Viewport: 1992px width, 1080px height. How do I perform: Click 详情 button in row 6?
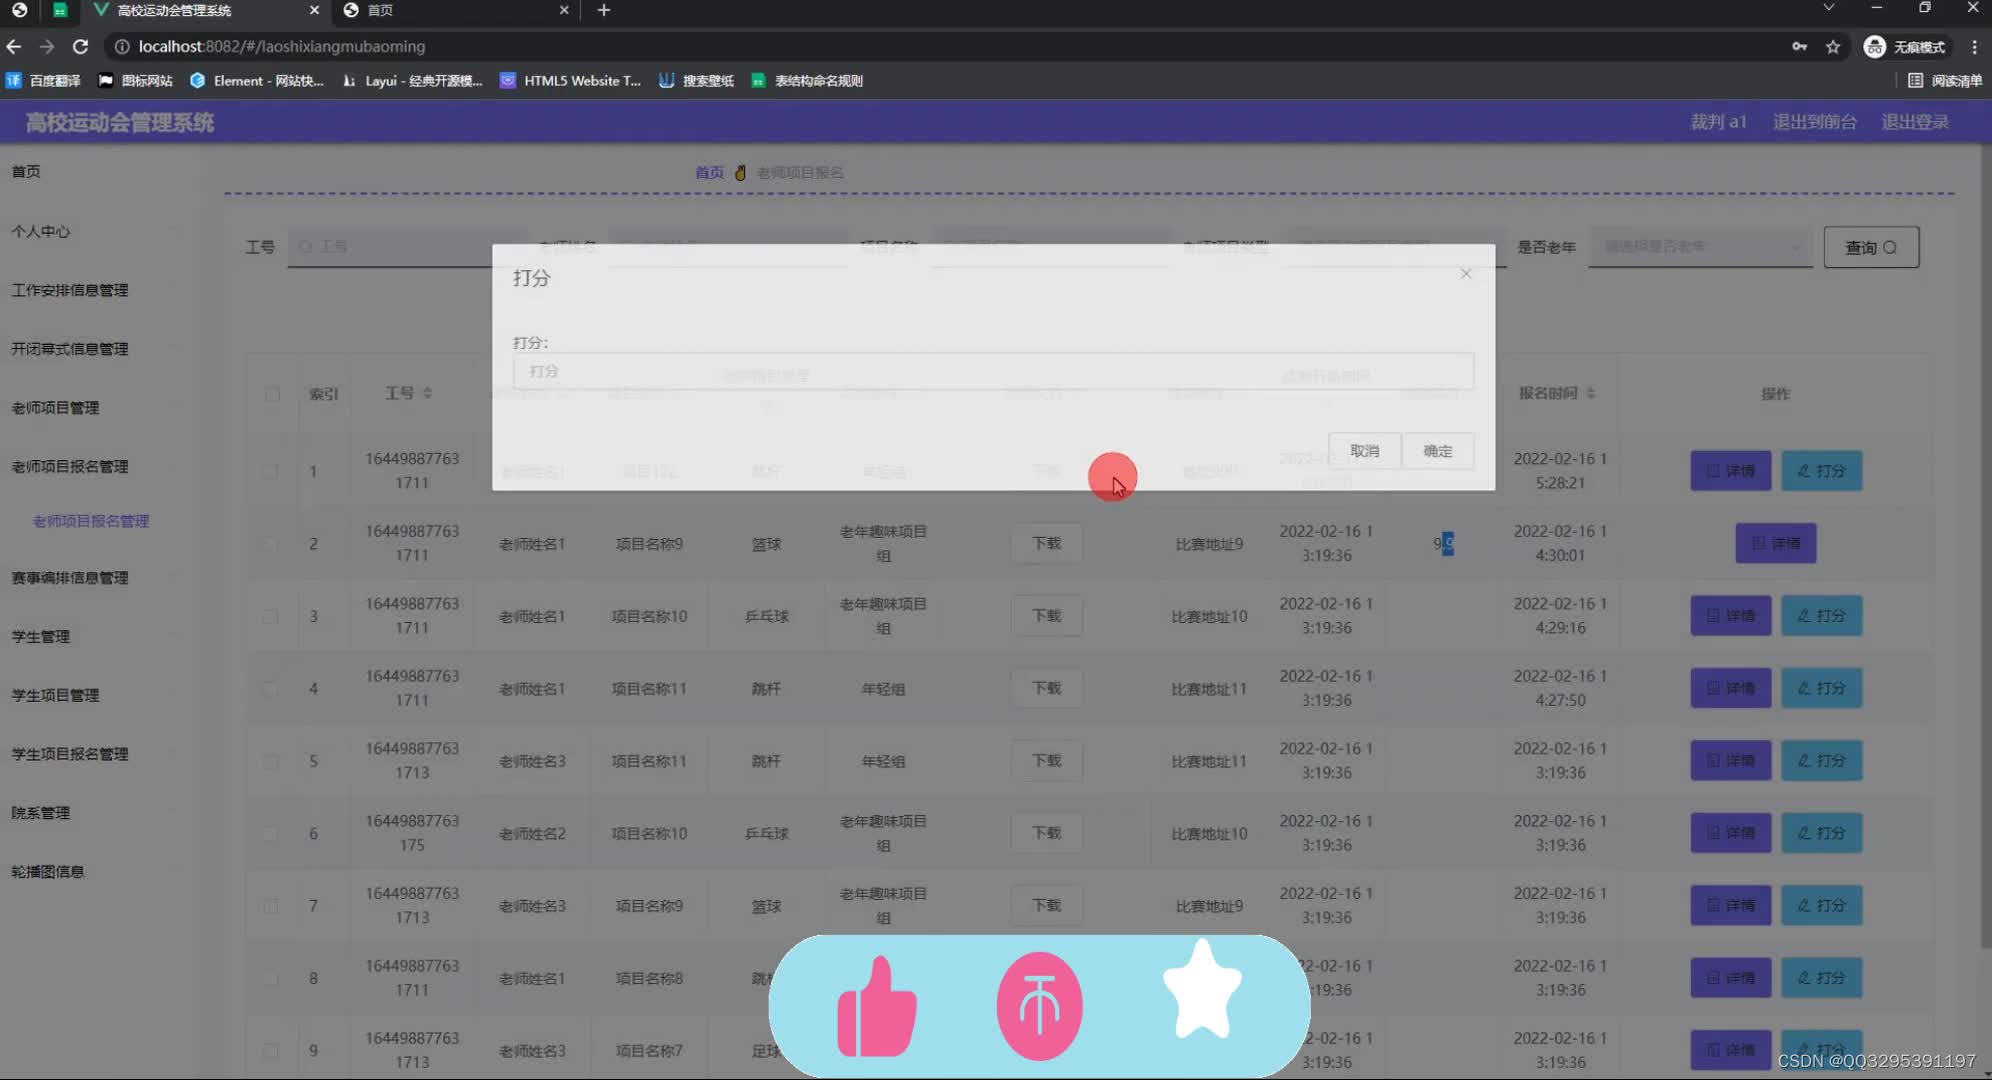[x=1730, y=833]
